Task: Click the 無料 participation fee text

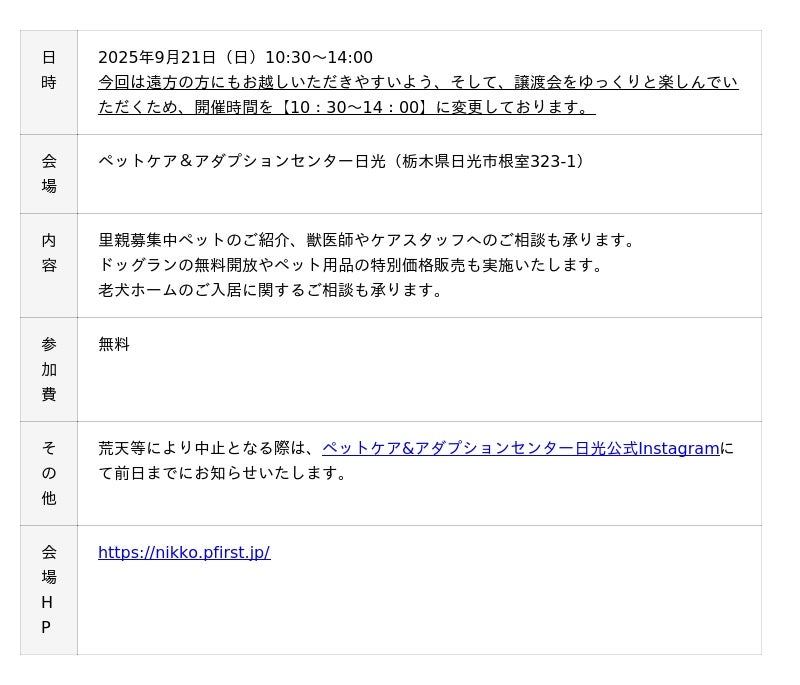Action: [114, 345]
